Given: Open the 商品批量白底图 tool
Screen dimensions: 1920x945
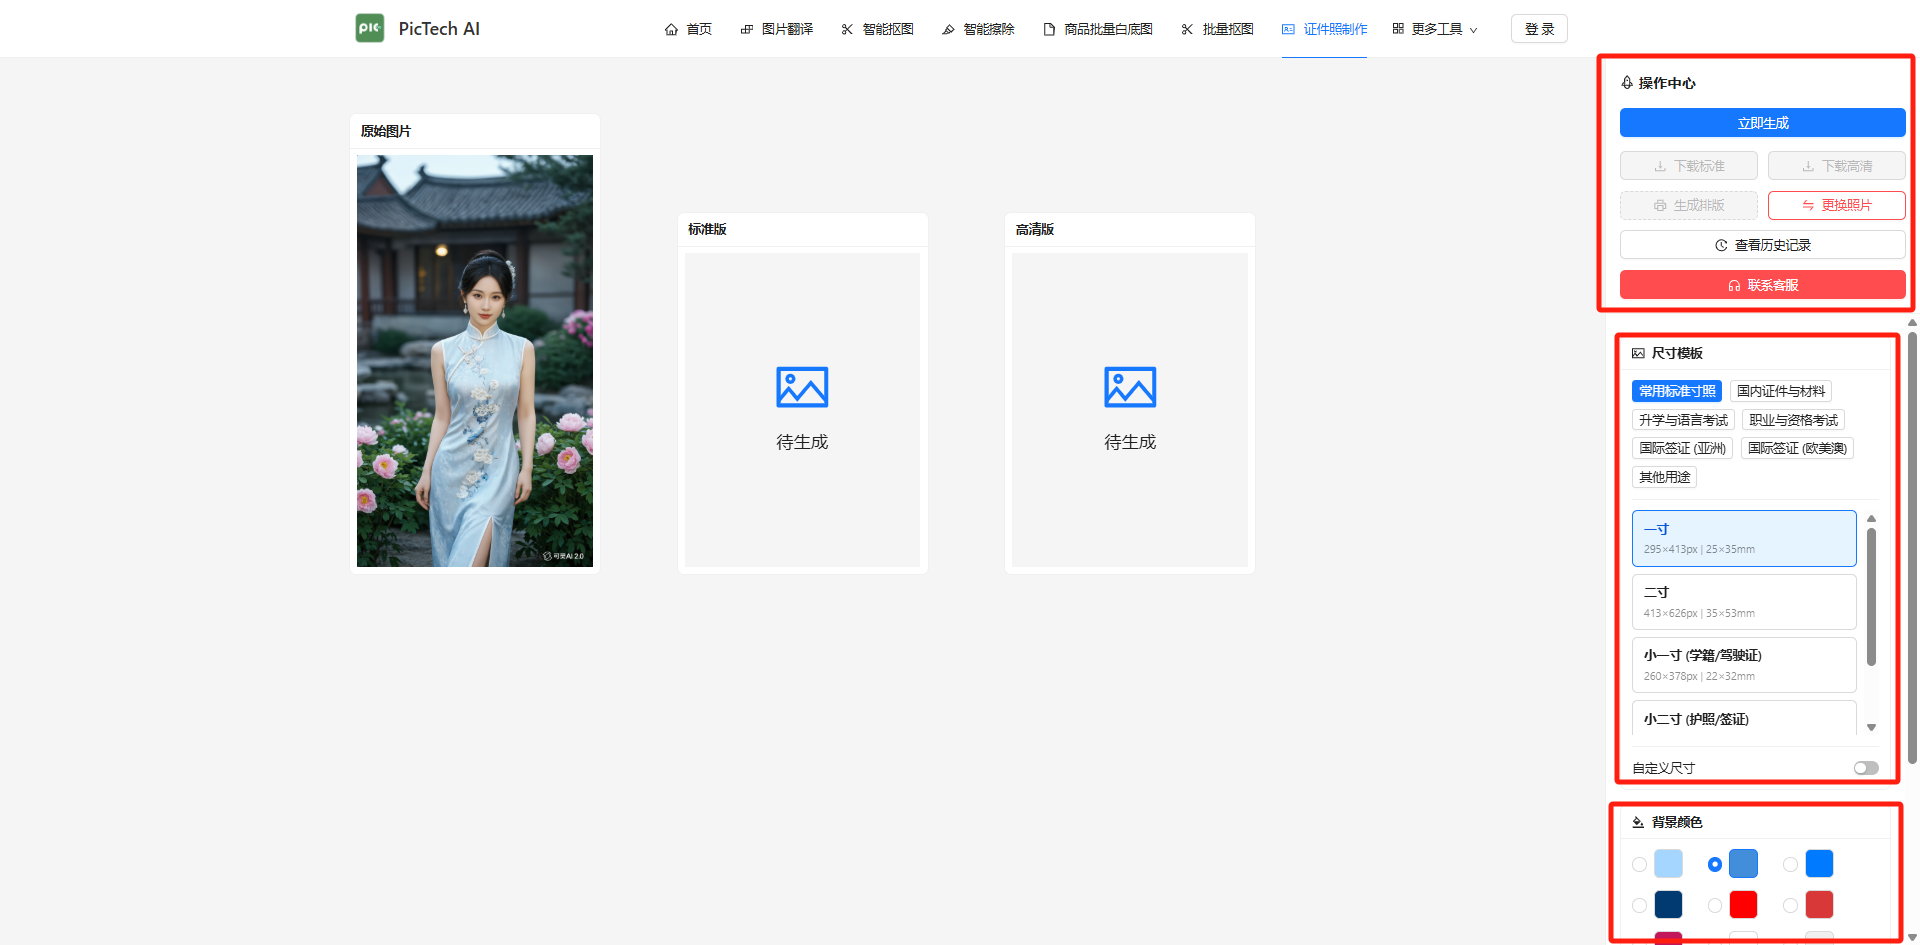Looking at the screenshot, I should point(1097,29).
